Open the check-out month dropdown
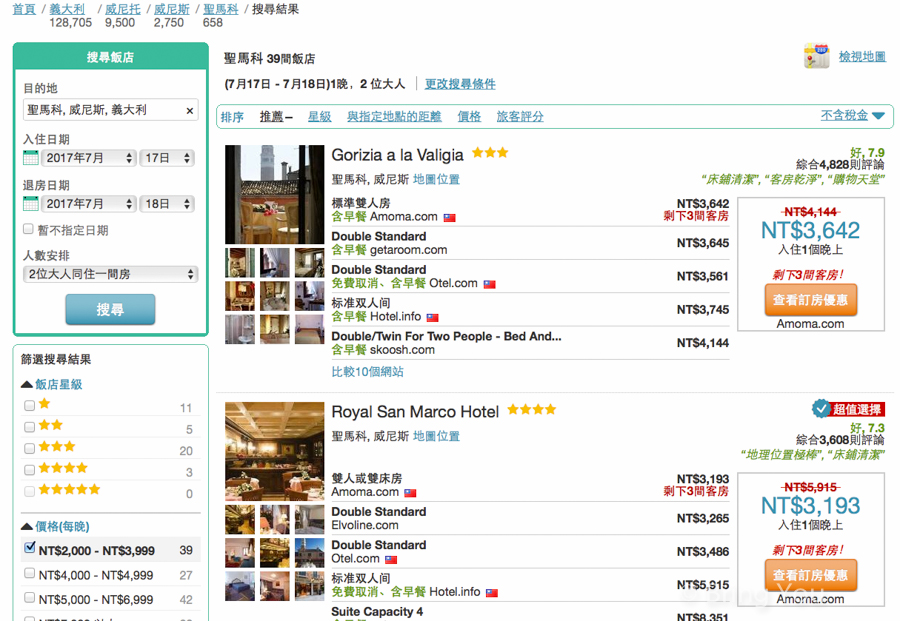Viewport: 900px width, 621px height. pyautogui.click(x=89, y=204)
